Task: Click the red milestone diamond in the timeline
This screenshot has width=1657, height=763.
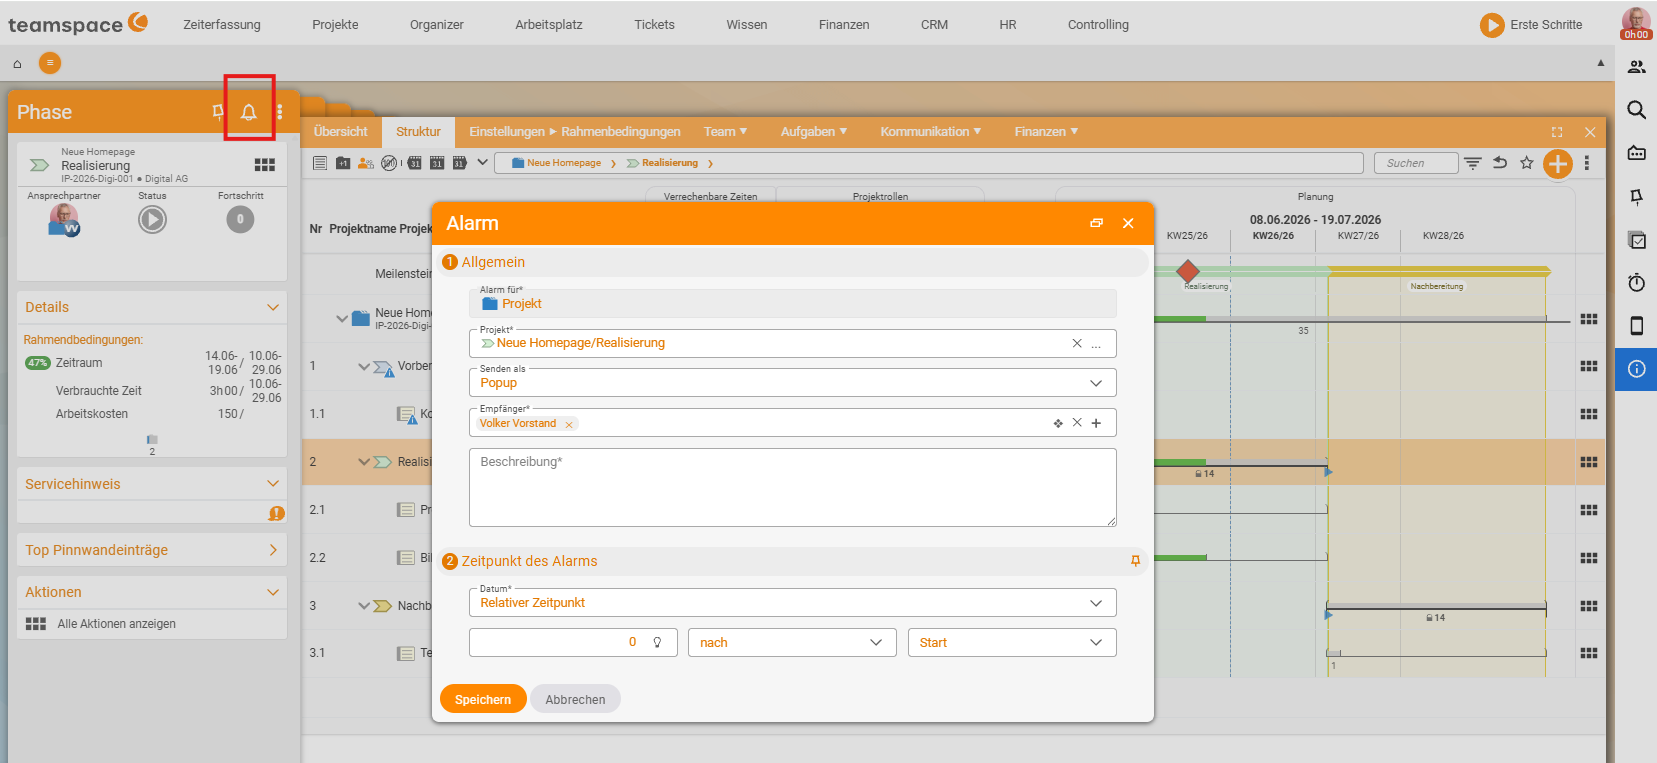Action: coord(1188,271)
